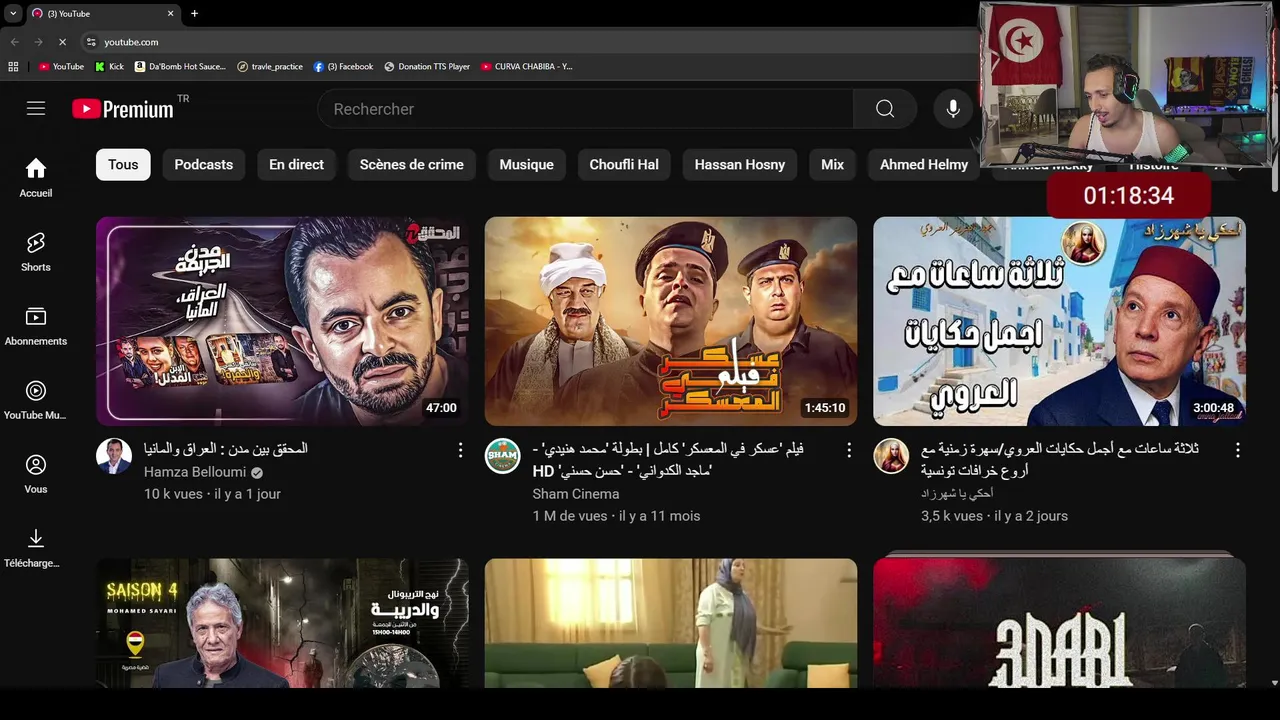
Task: Select the Tous filter chip
Action: tap(123, 165)
